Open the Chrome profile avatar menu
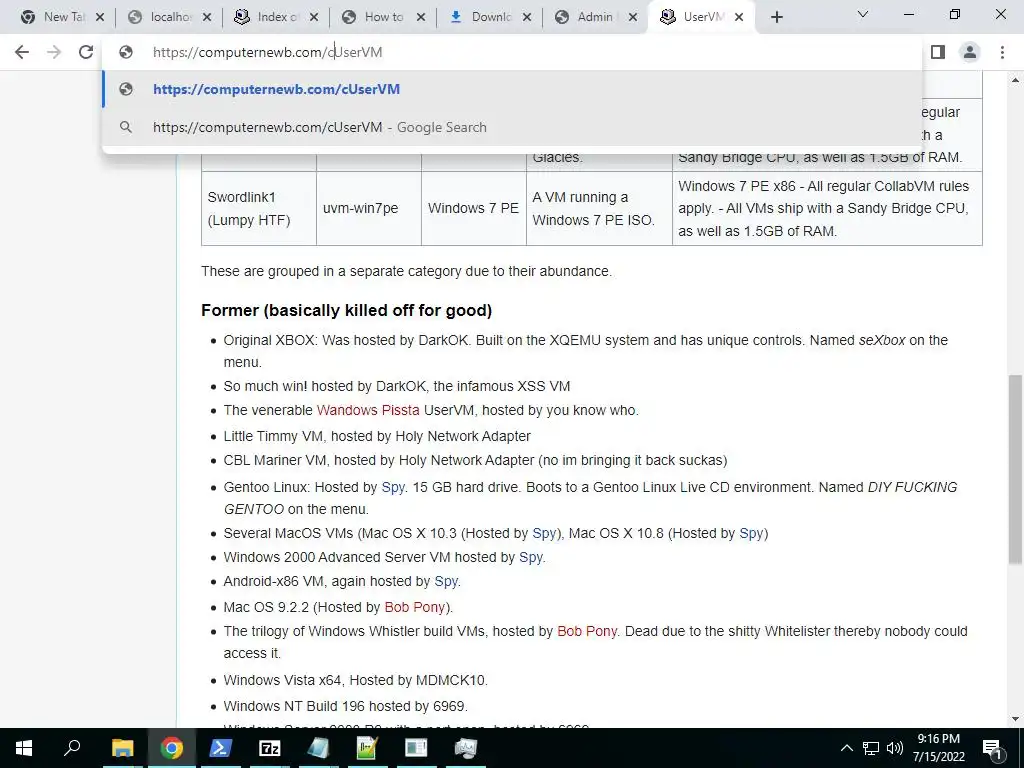1024x768 pixels. click(970, 52)
